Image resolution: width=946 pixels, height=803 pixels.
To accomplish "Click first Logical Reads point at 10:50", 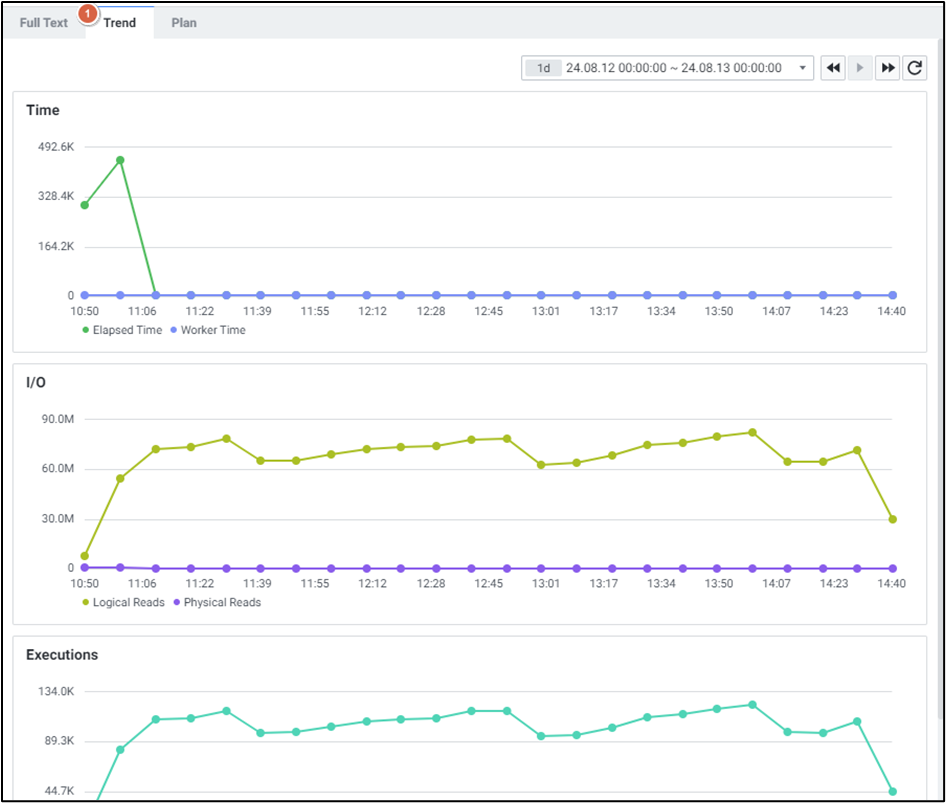I will click(85, 556).
